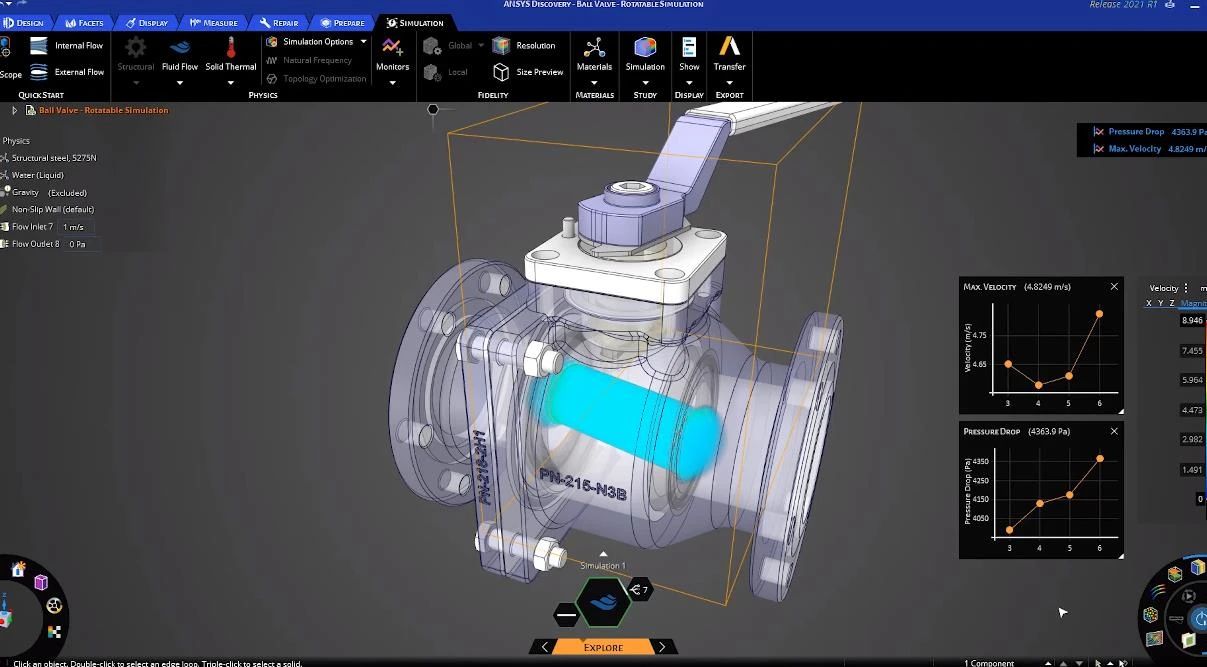The height and width of the screenshot is (667, 1207).
Task: Select velocity Z component in legend
Action: coord(1172,303)
